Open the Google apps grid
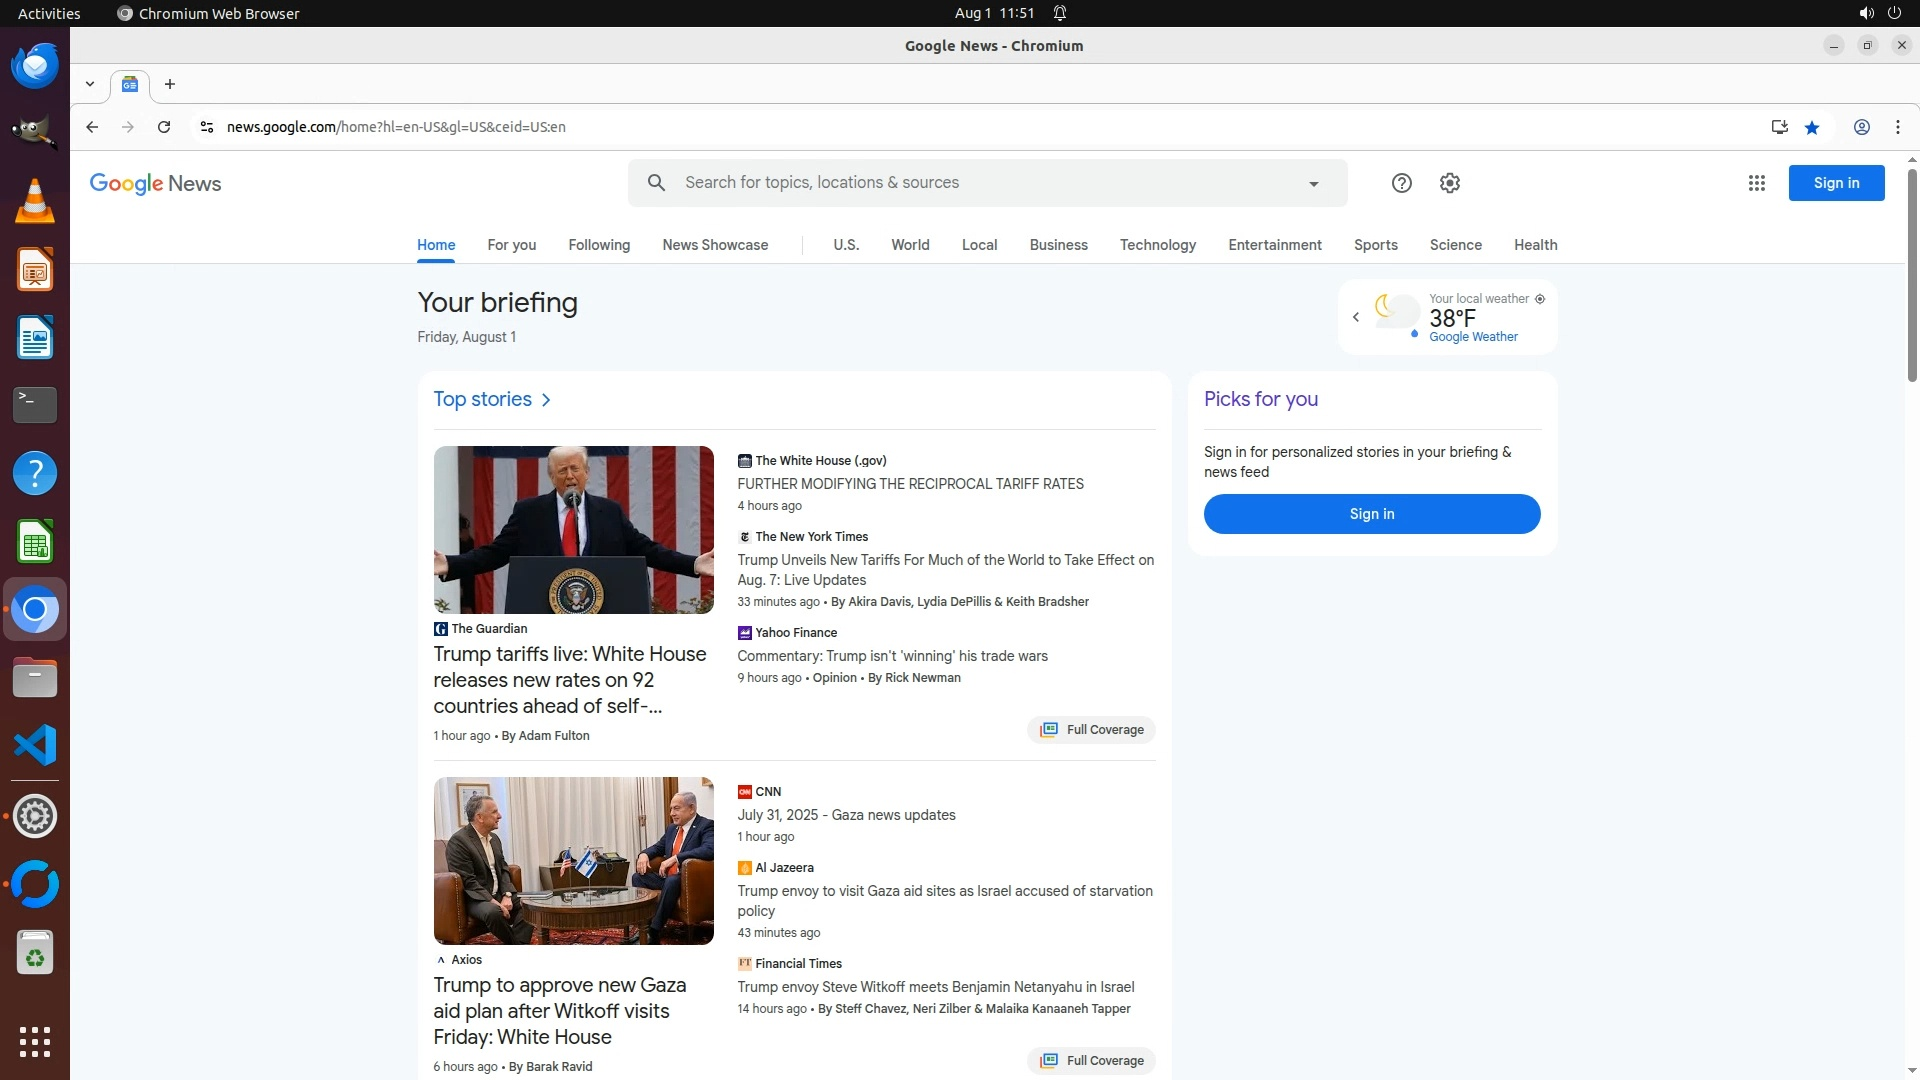This screenshot has height=1080, width=1920. pyautogui.click(x=1756, y=183)
